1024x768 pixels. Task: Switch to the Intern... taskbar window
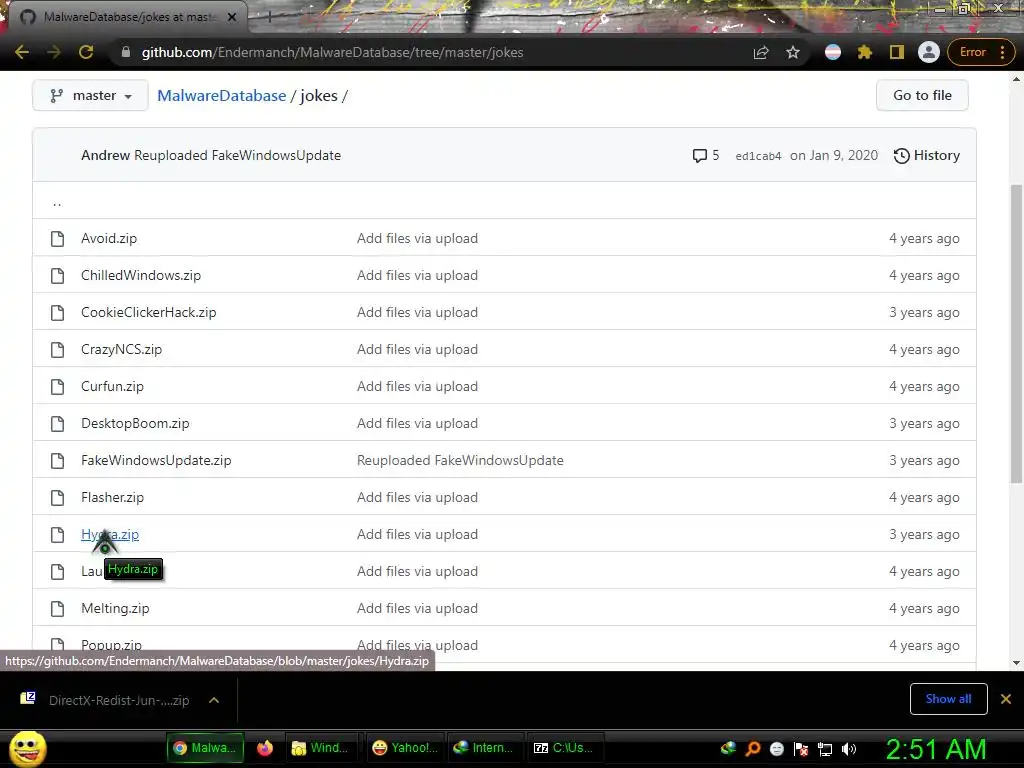485,748
